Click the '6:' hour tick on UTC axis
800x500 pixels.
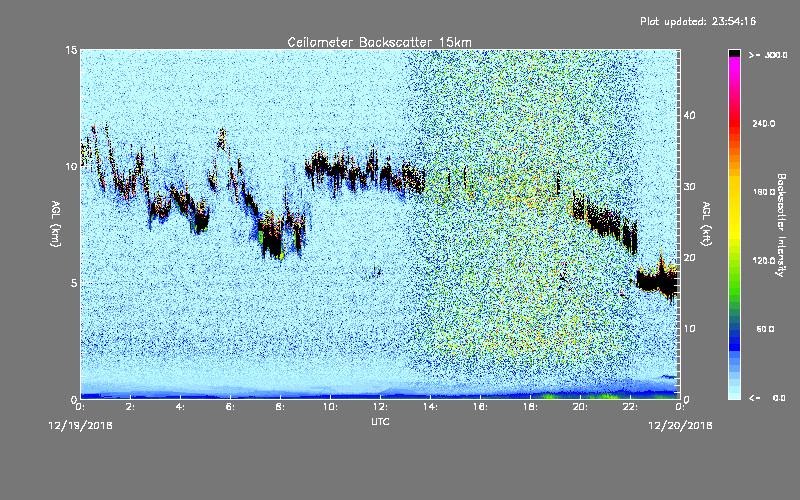point(230,407)
